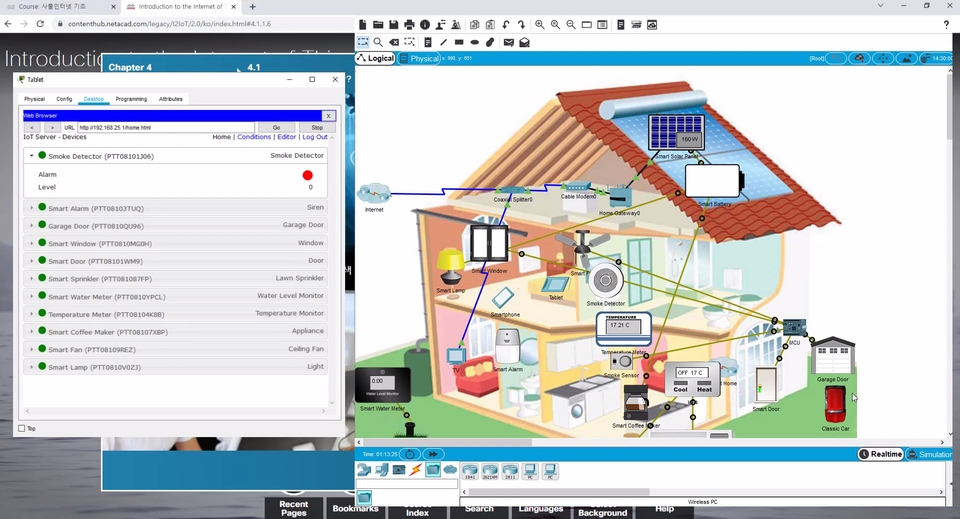The image size is (960, 519).
Task: Open file with the folder icon
Action: click(378, 24)
